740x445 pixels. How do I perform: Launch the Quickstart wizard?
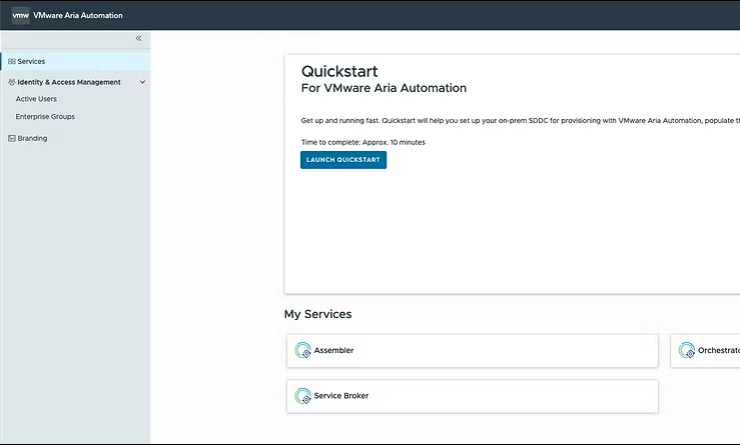(x=344, y=160)
